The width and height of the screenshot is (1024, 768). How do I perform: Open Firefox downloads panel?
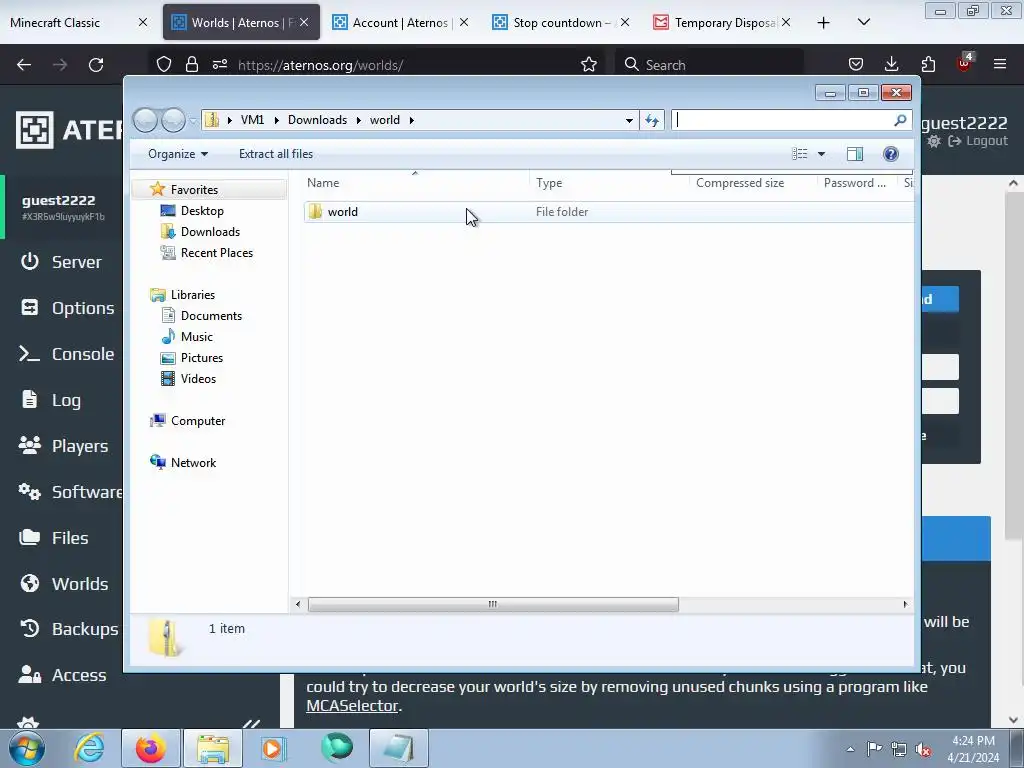891,64
